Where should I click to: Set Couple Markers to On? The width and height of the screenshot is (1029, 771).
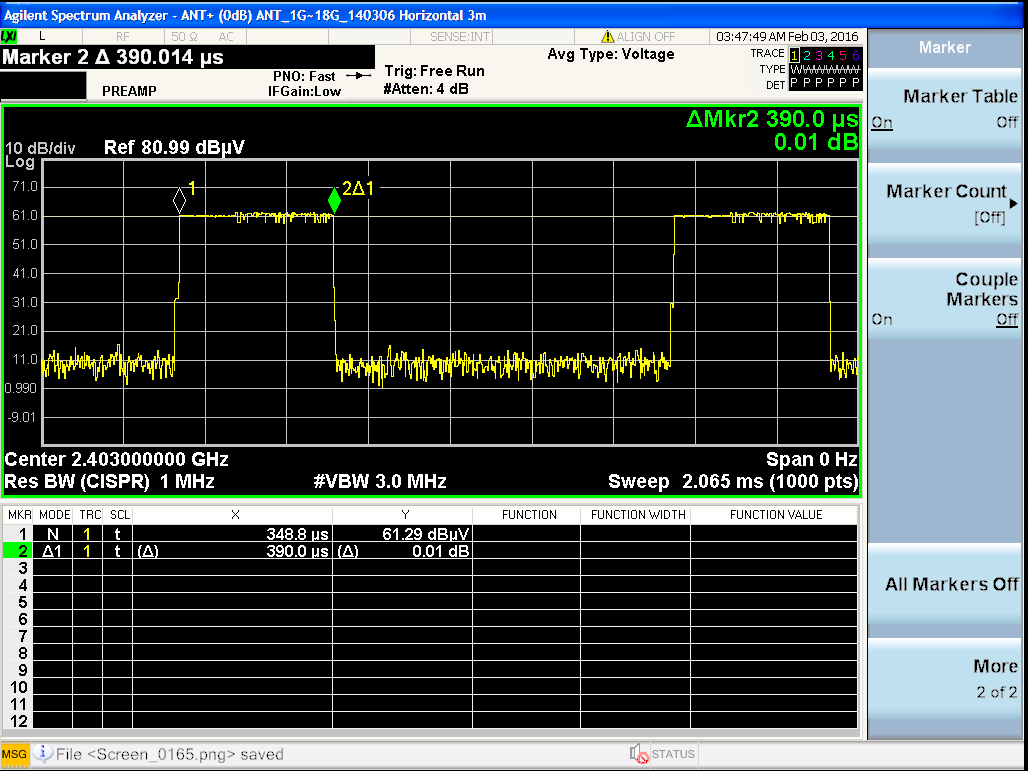click(881, 320)
